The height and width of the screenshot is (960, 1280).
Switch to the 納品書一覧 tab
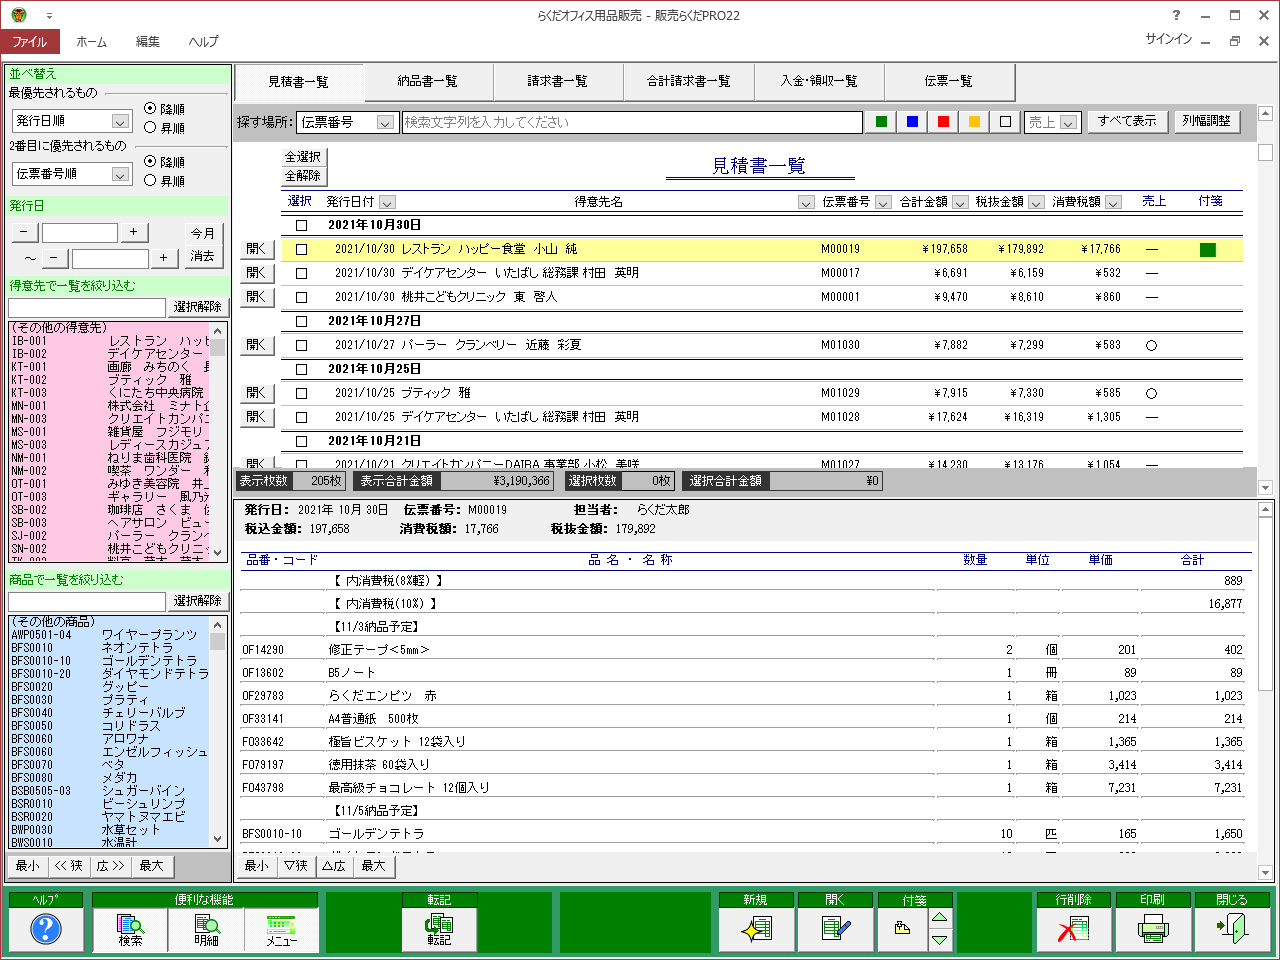click(x=427, y=81)
